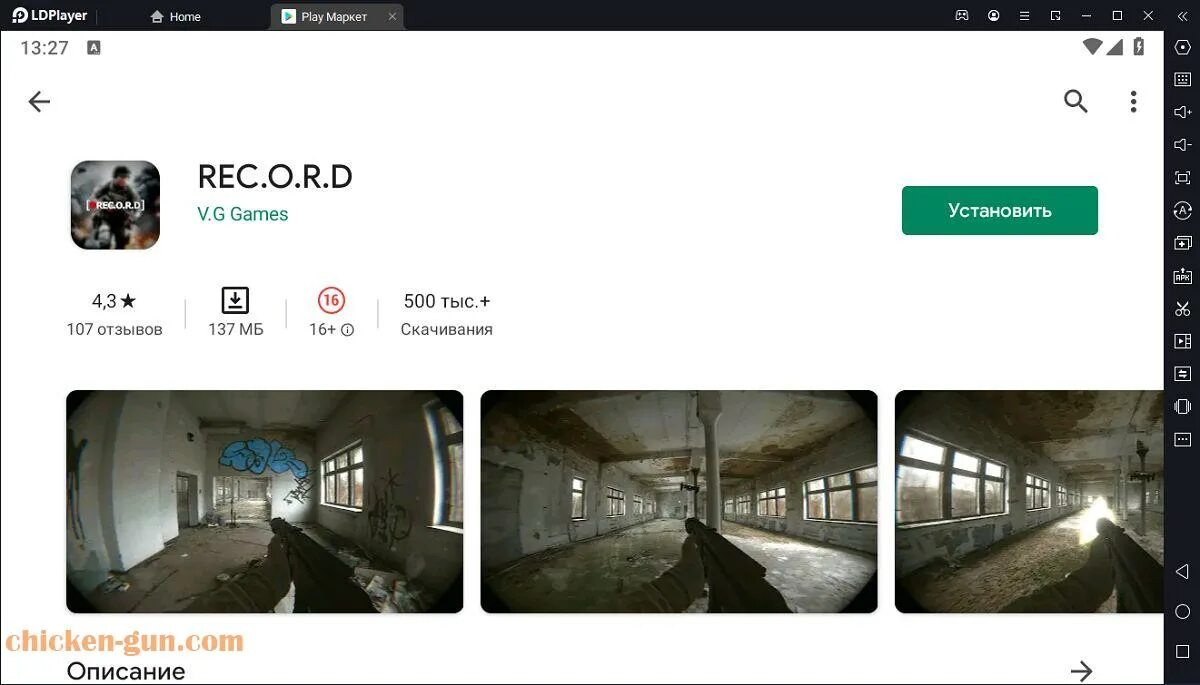Screen dimensions: 1200x685
Task: Click the battery charging status icon
Action: coord(1138,47)
